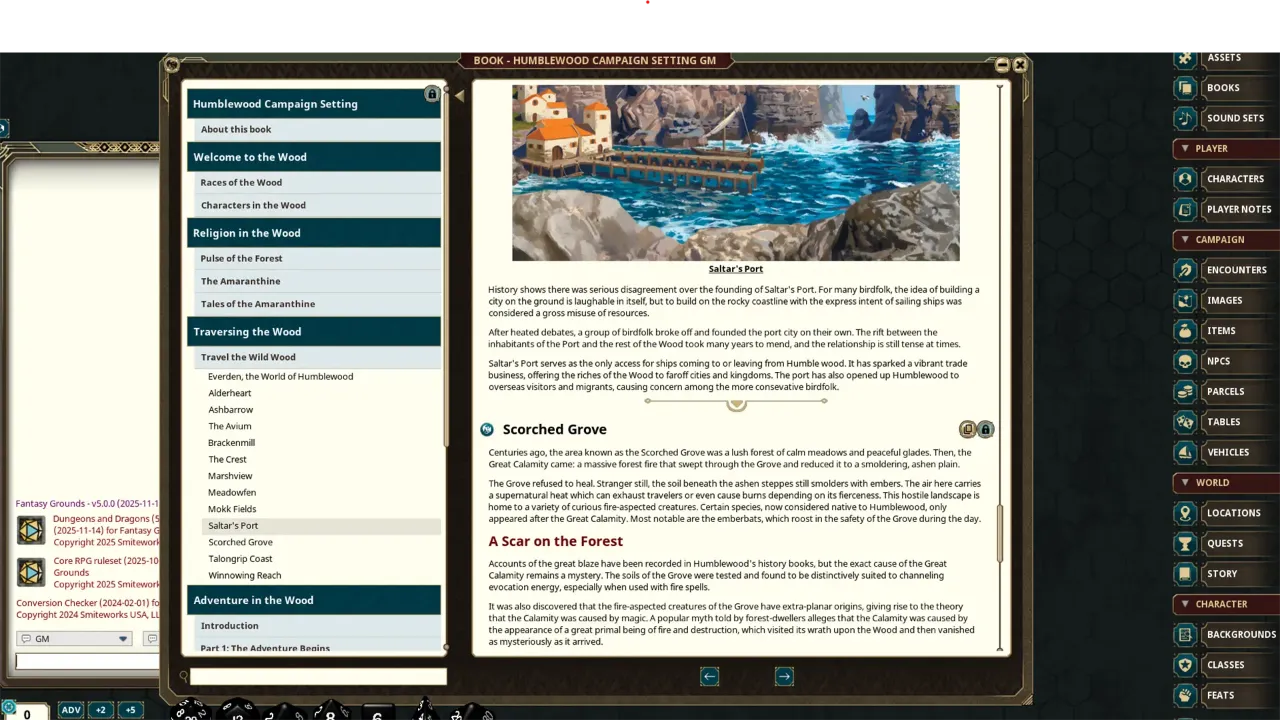Open the Locations pin icon

(x=1185, y=513)
